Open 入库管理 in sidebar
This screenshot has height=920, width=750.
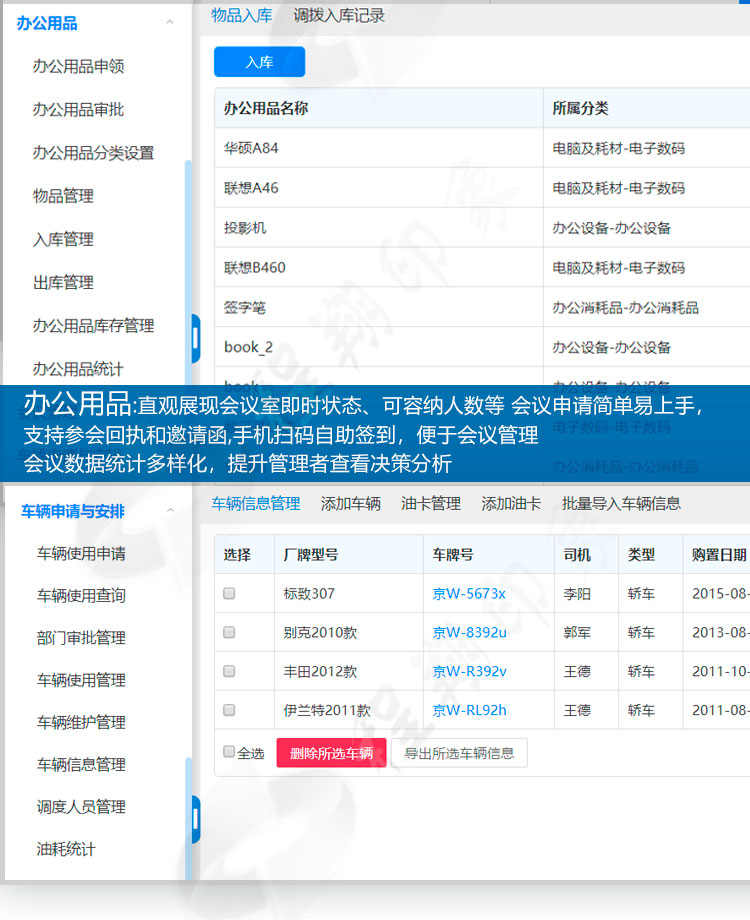click(x=63, y=239)
